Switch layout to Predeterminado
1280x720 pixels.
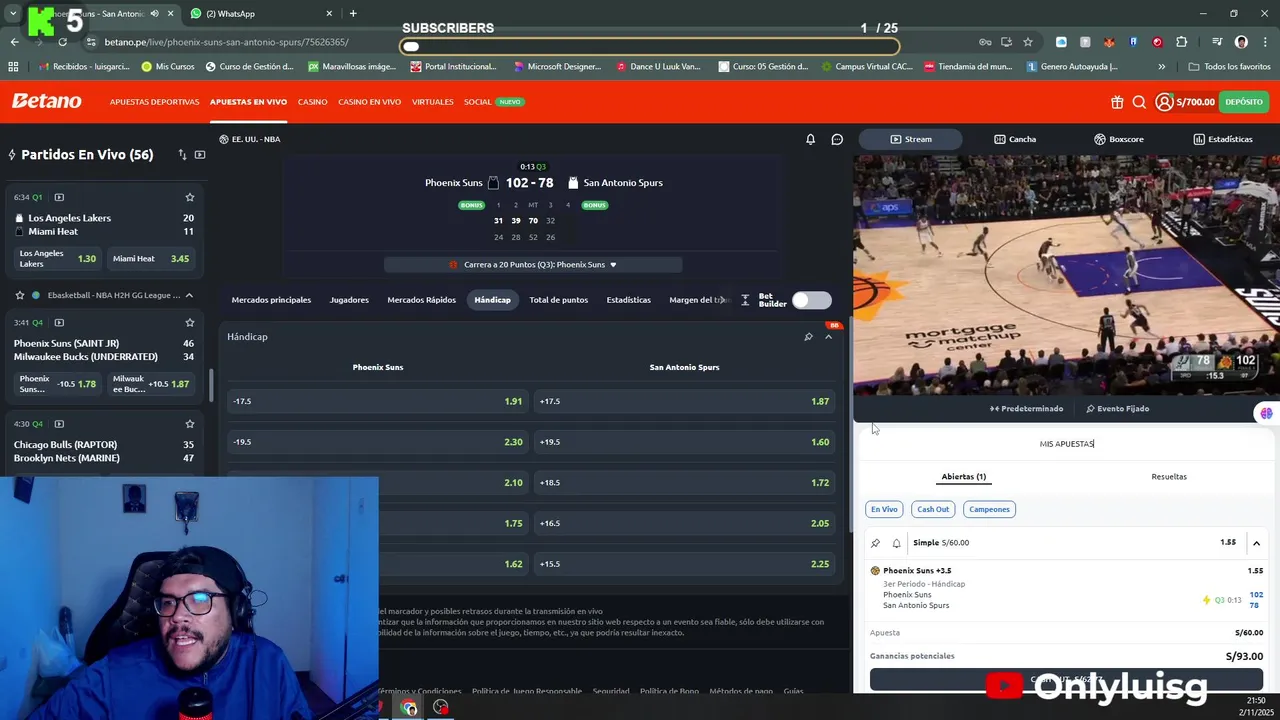1026,409
